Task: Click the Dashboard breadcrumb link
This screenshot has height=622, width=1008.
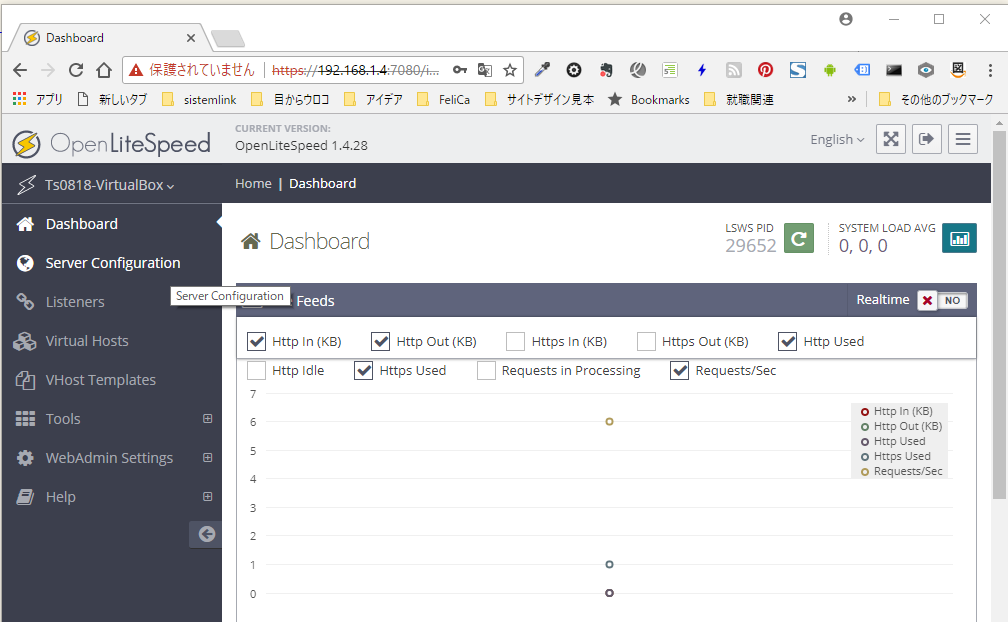Action: (x=323, y=184)
